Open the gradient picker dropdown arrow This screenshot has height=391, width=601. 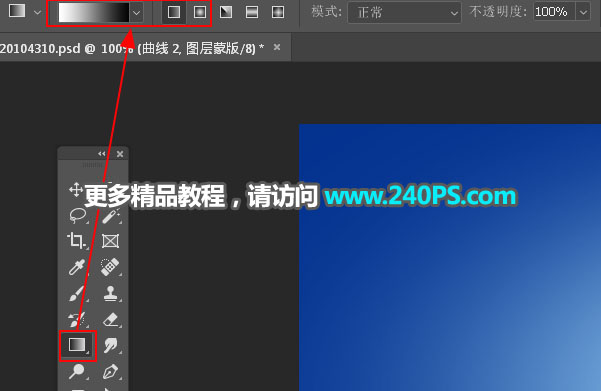[x=136, y=13]
